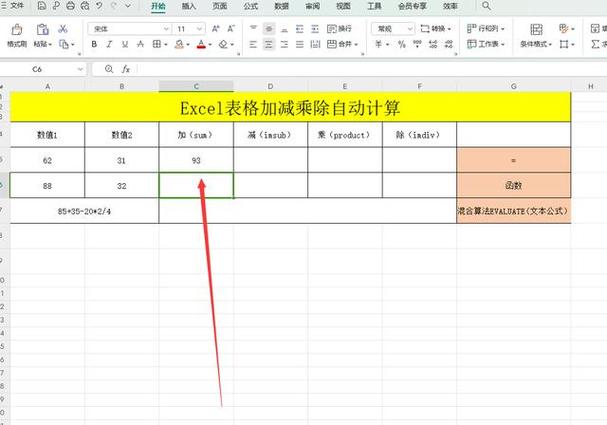The image size is (607, 425).
Task: Click the formula bar input field
Action: (x=372, y=69)
